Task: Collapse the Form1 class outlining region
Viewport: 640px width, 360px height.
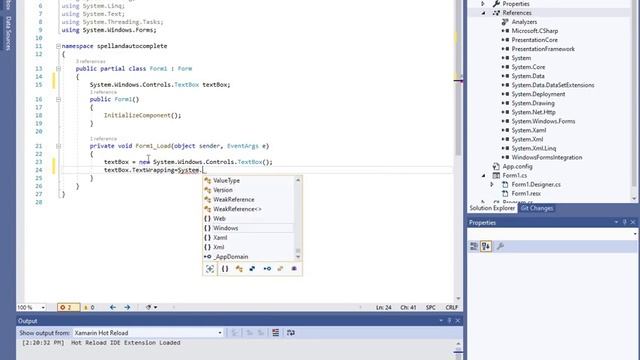Action: click(x=58, y=69)
